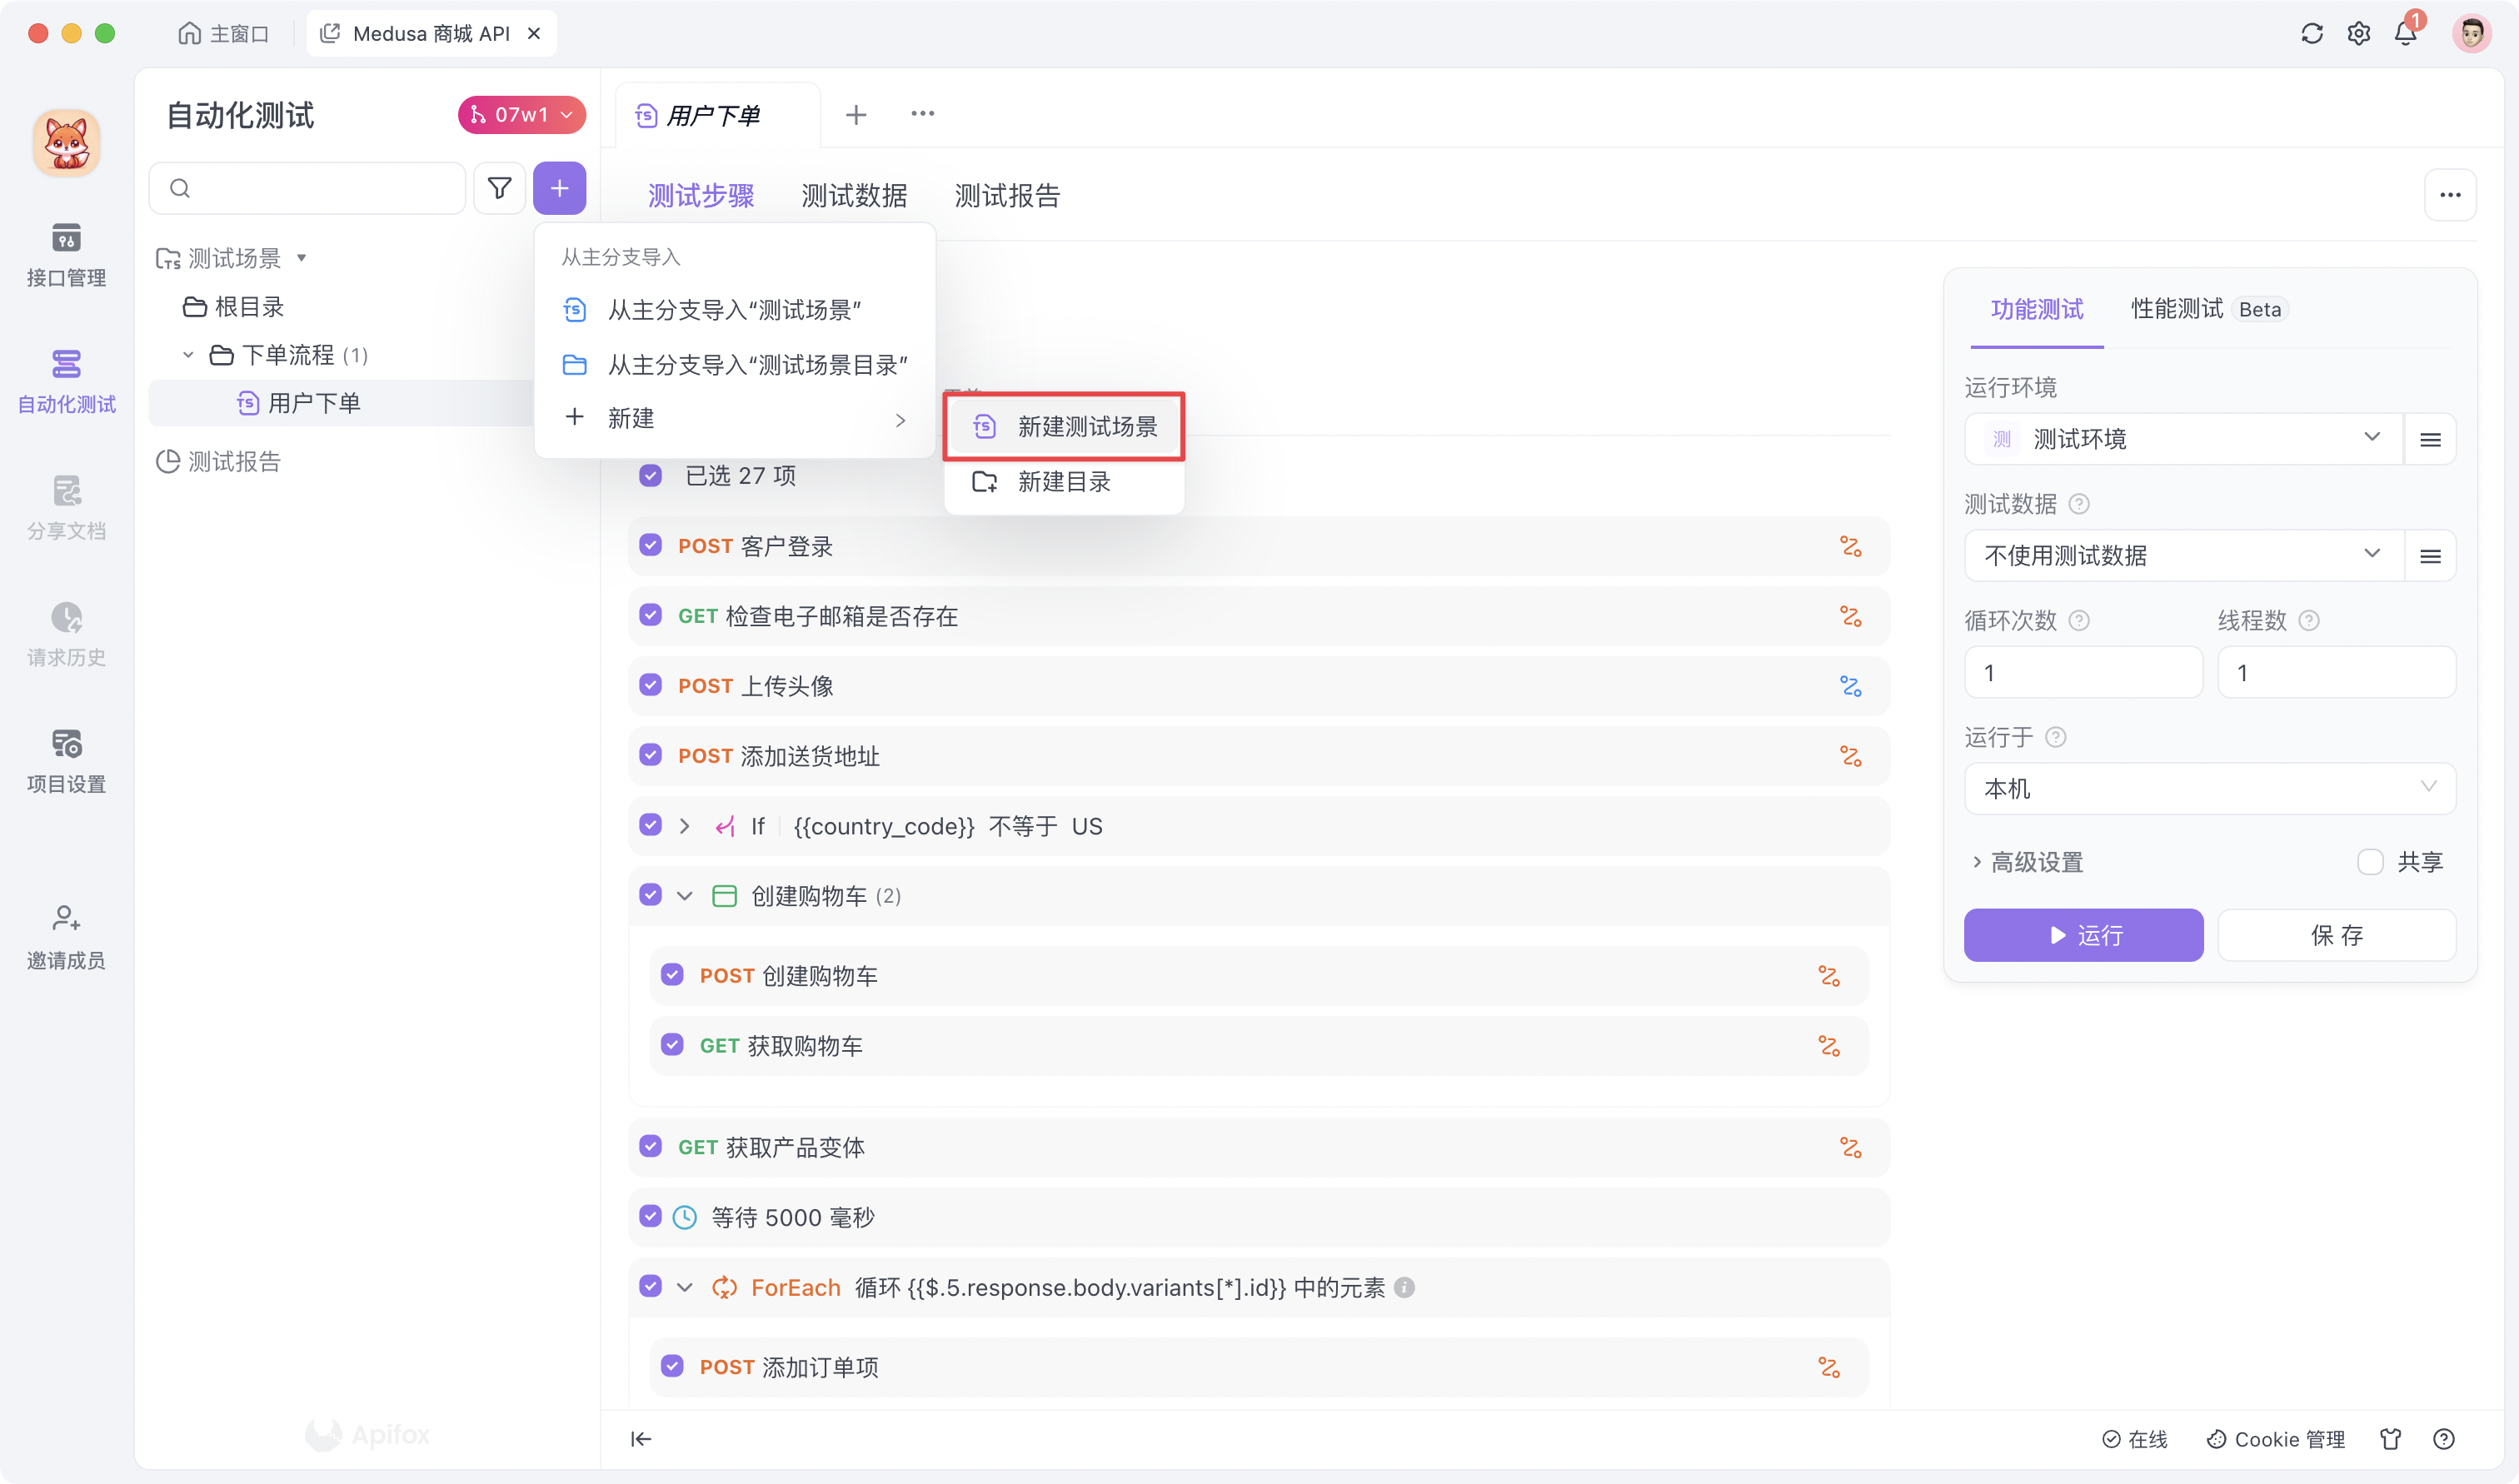Viewport: 2519px width, 1484px height.
Task: Select the 分享文档 sidebar icon
Action: (65, 505)
